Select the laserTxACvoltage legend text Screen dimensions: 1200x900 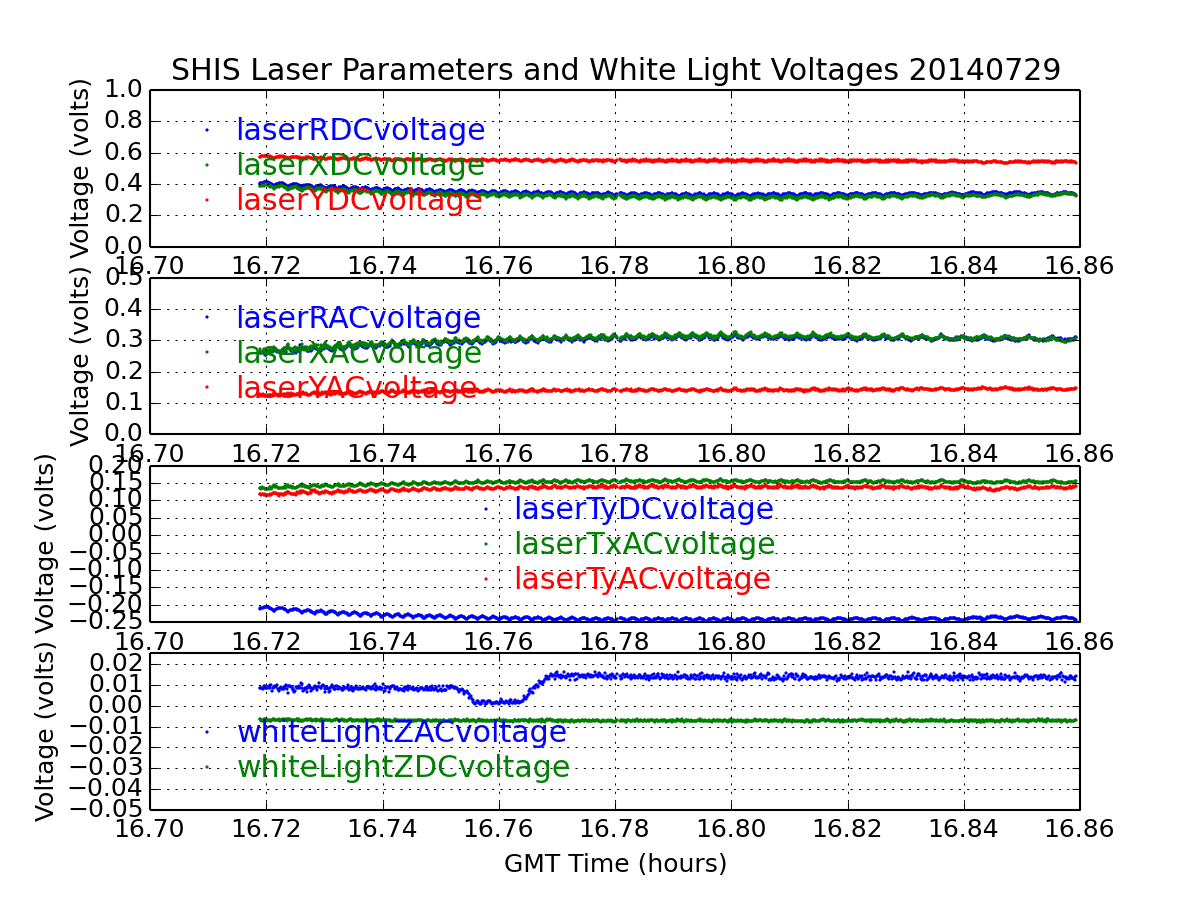pyautogui.click(x=644, y=544)
